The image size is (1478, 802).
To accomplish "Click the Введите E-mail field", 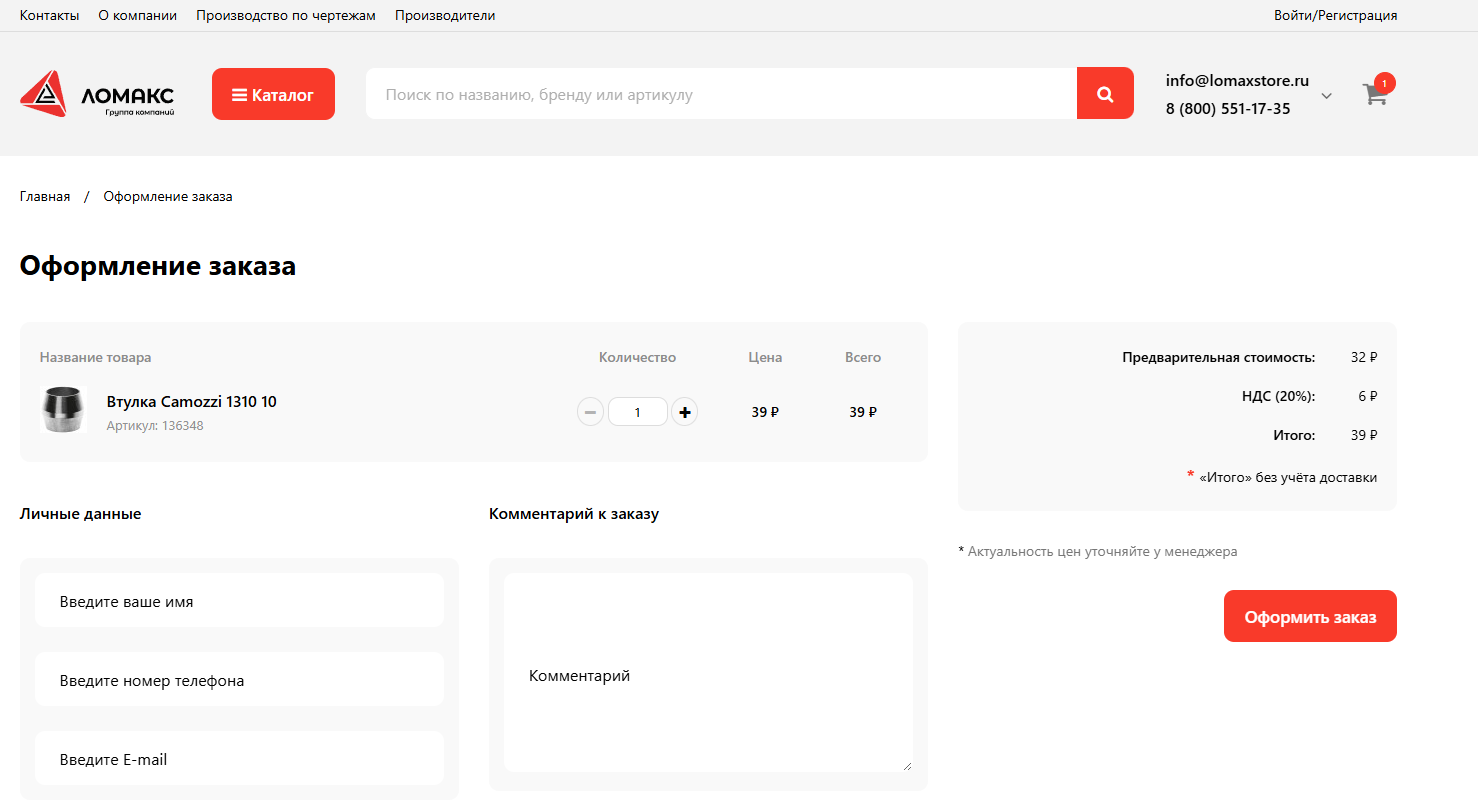I will tap(239, 759).
